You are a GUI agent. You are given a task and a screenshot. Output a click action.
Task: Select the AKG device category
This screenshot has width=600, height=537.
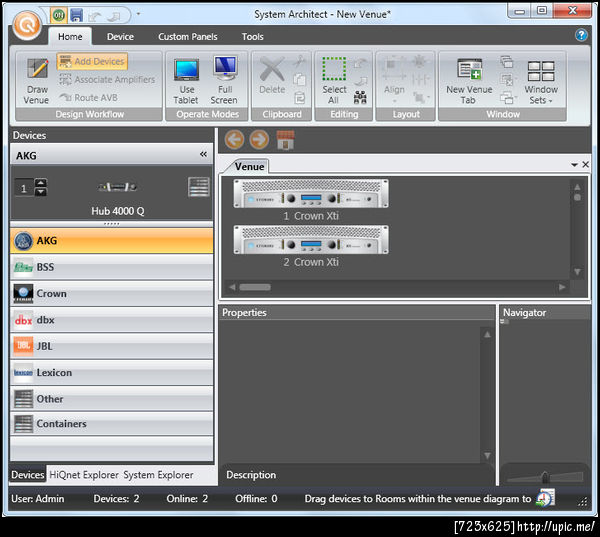[x=111, y=241]
